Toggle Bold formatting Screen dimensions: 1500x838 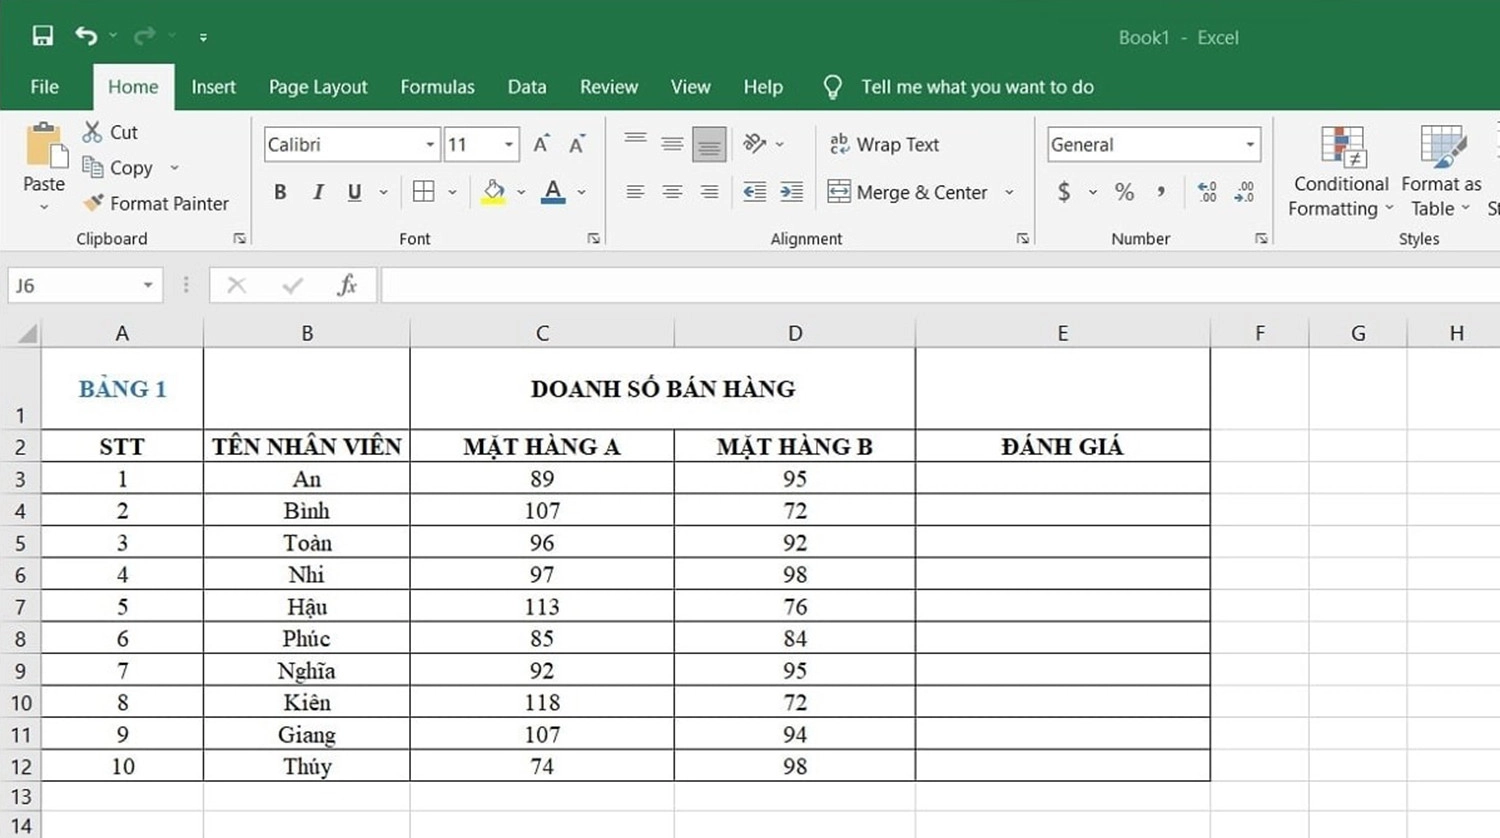pos(280,192)
